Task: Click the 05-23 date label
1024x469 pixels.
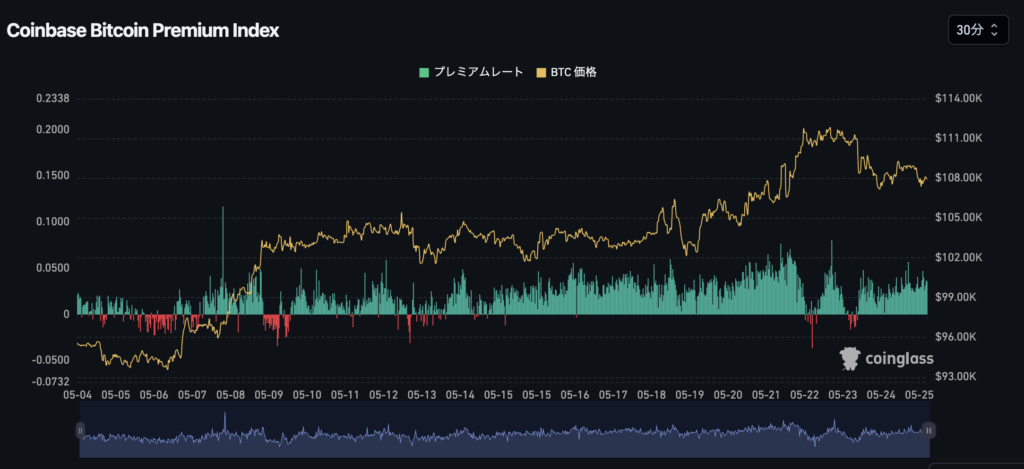Action: [842, 395]
